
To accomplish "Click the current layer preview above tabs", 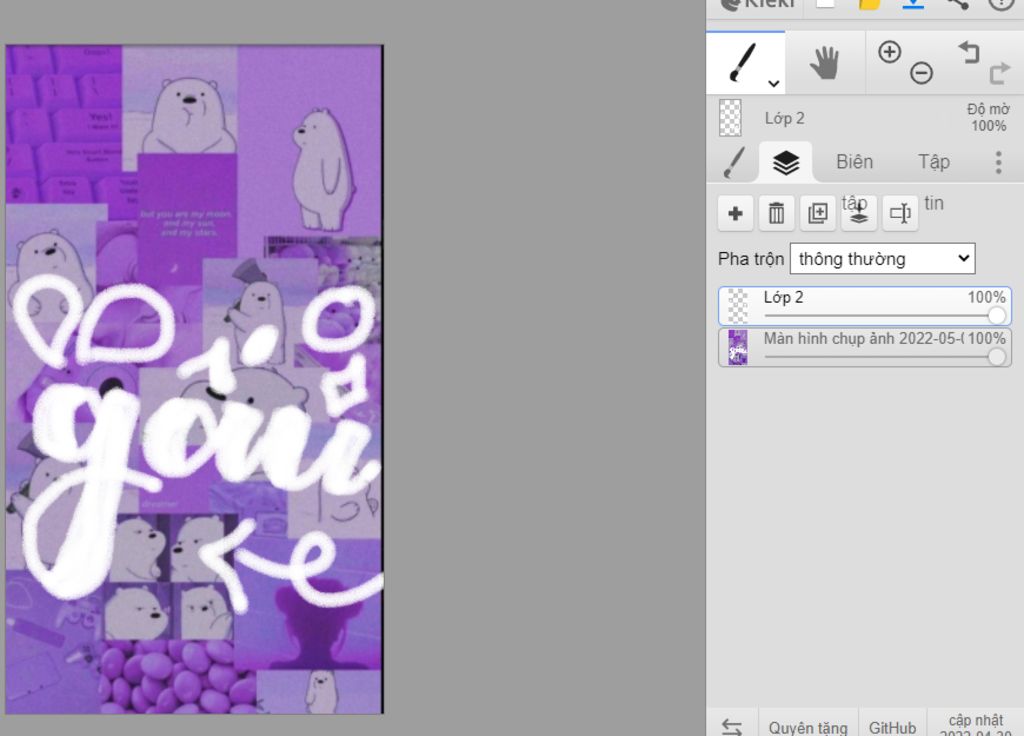I will (x=730, y=118).
